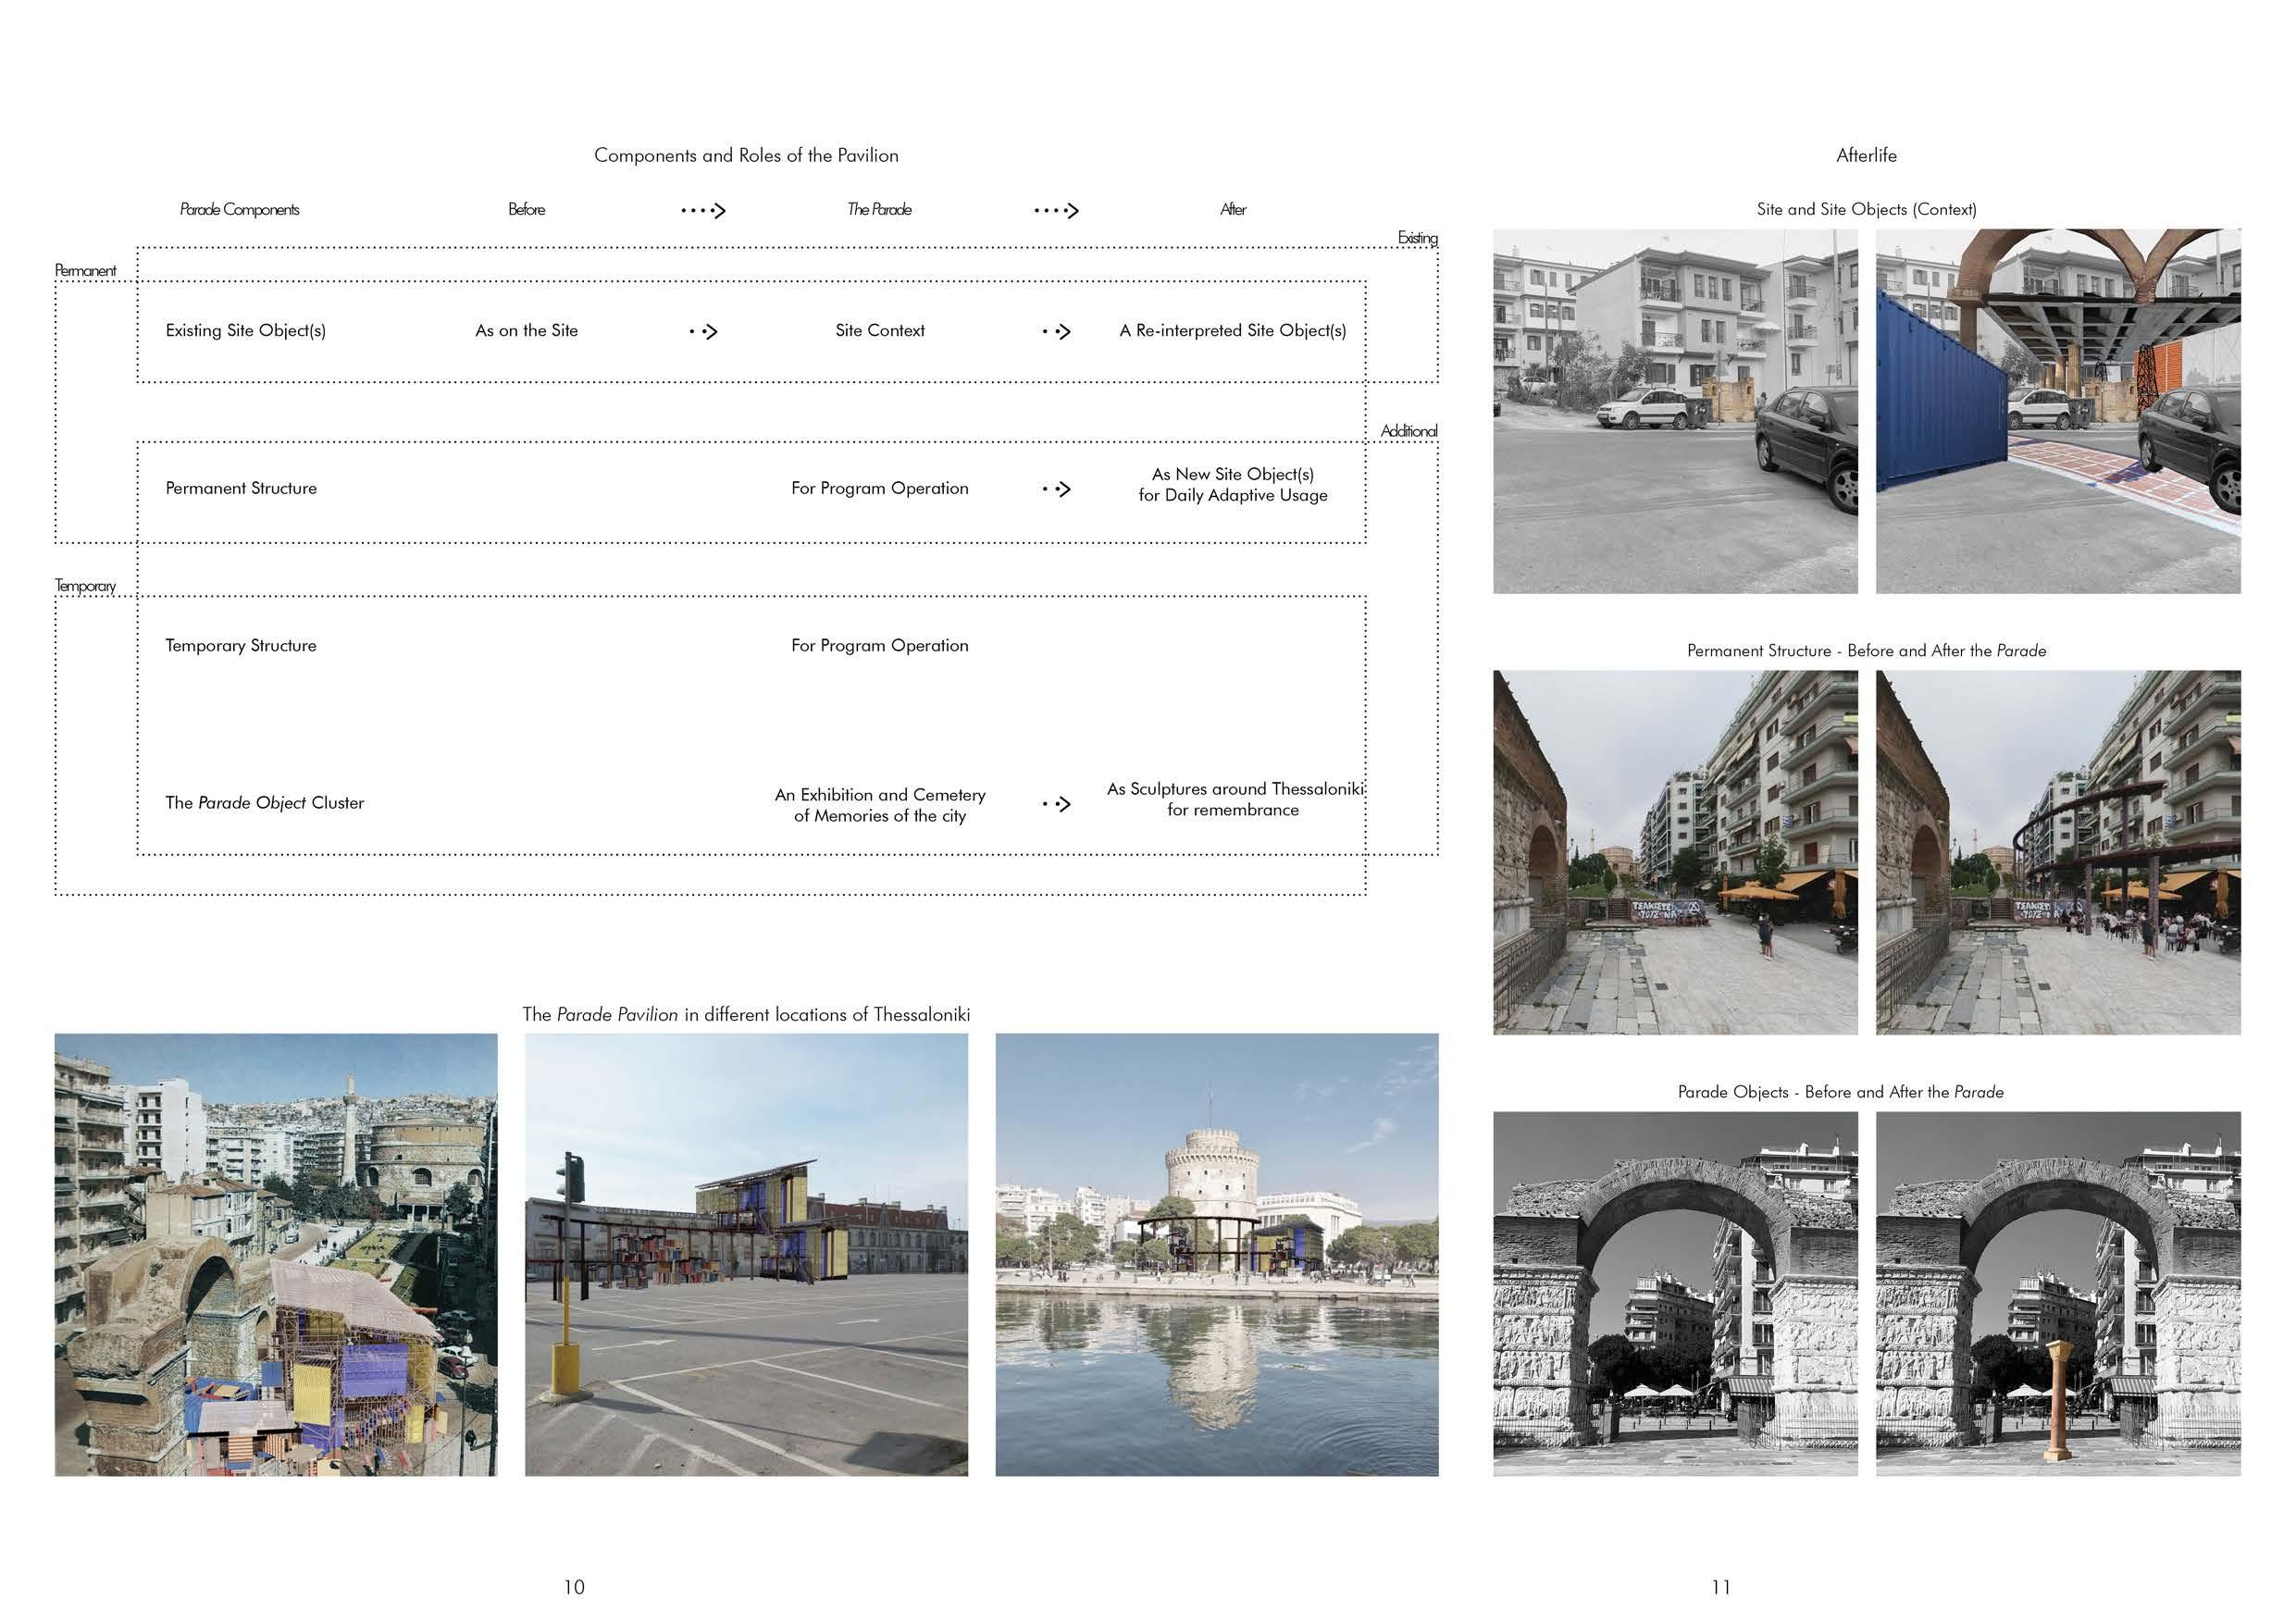Open the Rotunda aerial pavilion photo
Viewport: 2296px width, 1623px height.
[x=276, y=1254]
